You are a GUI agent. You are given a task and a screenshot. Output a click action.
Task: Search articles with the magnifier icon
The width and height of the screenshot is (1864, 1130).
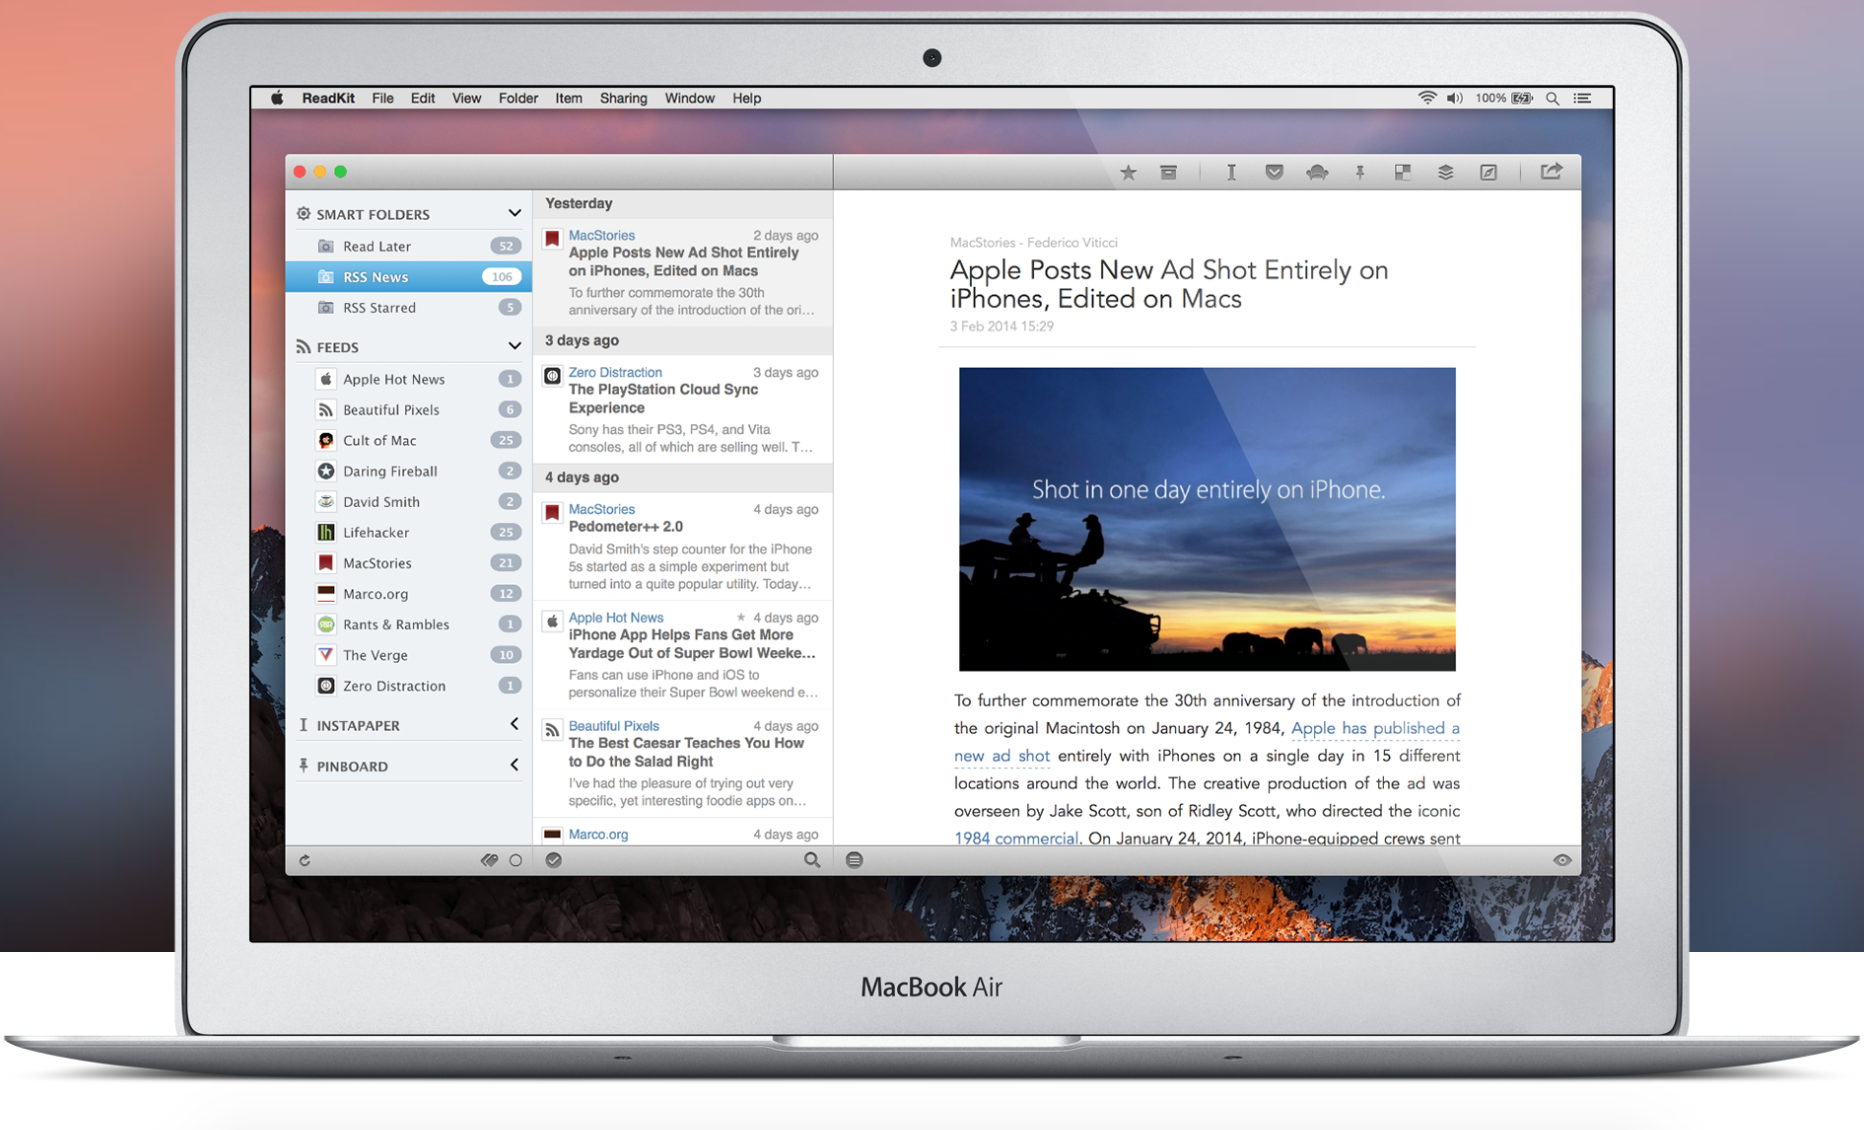[812, 860]
